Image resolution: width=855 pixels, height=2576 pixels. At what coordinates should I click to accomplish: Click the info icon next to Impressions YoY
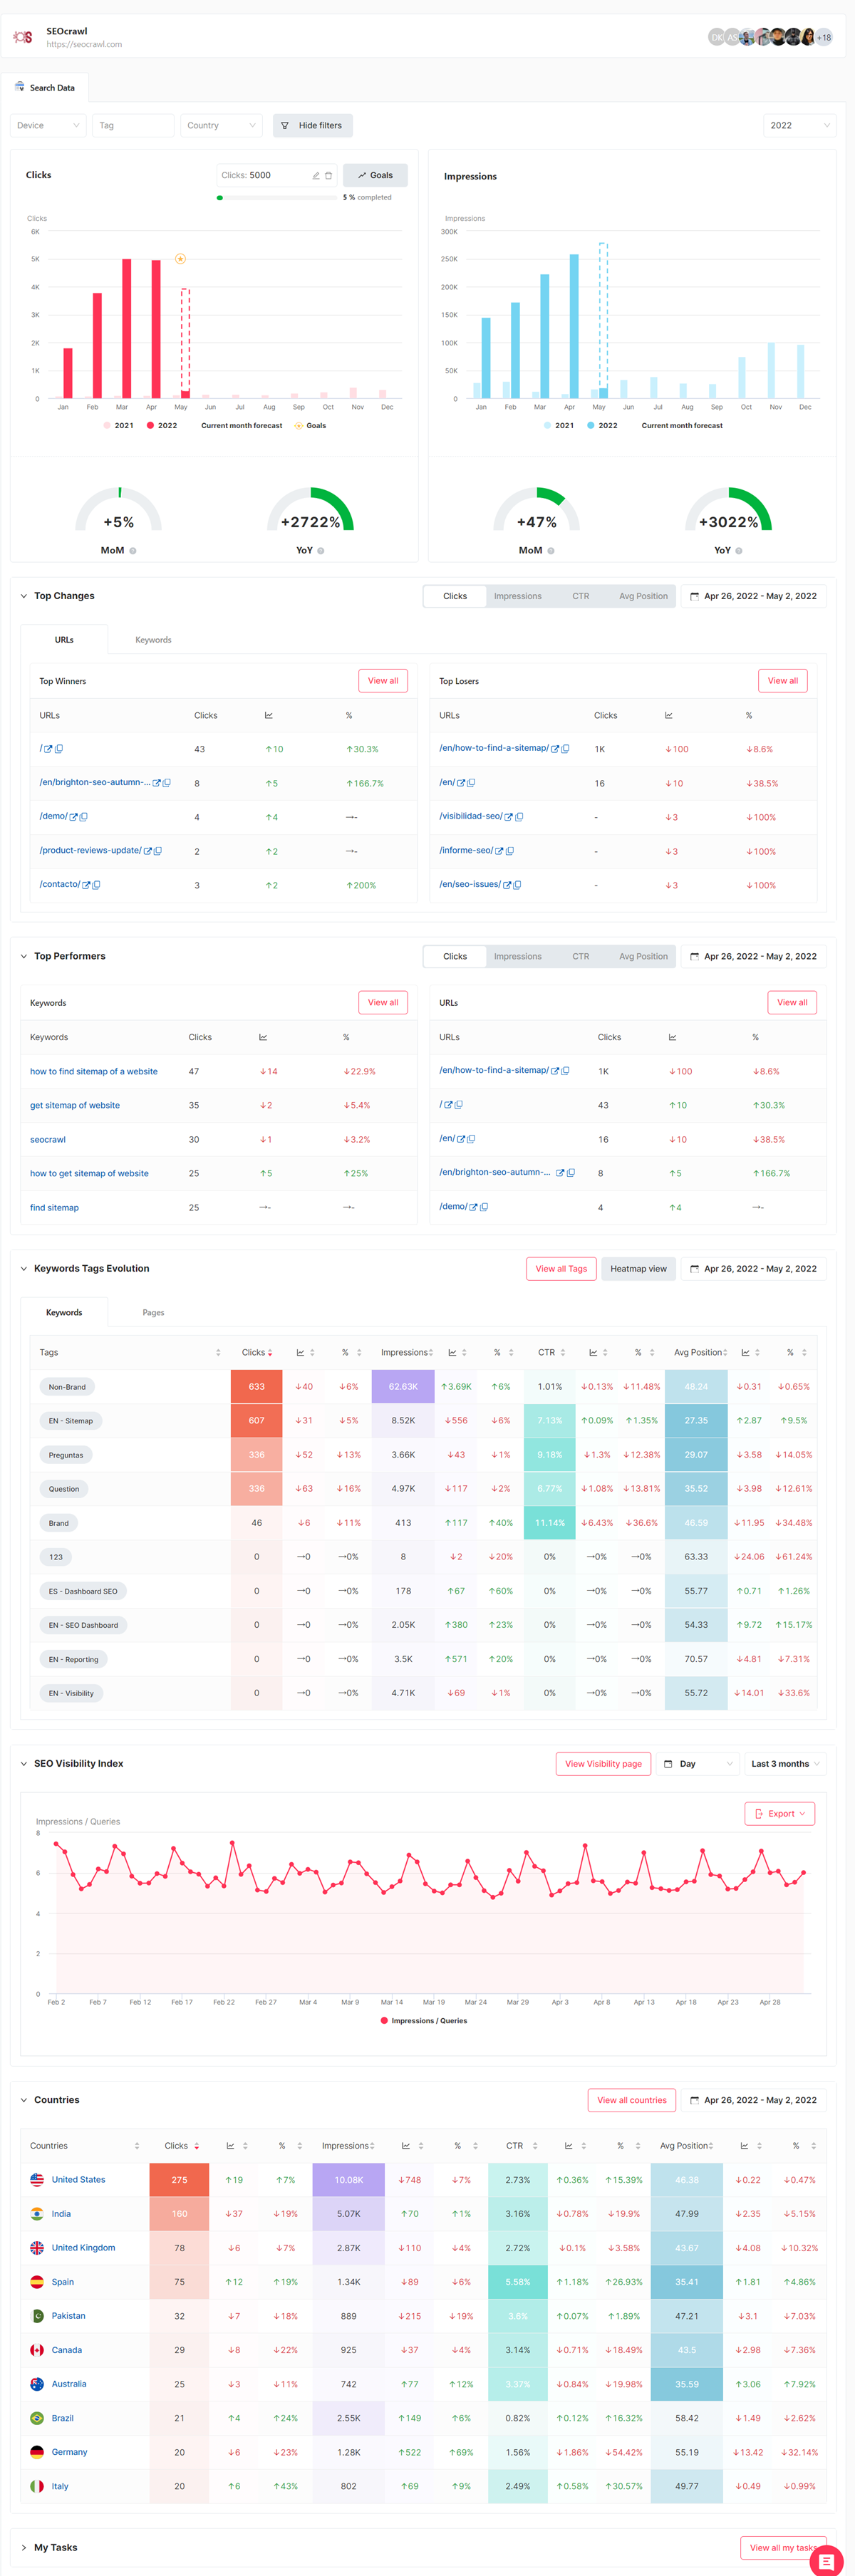click(x=738, y=551)
